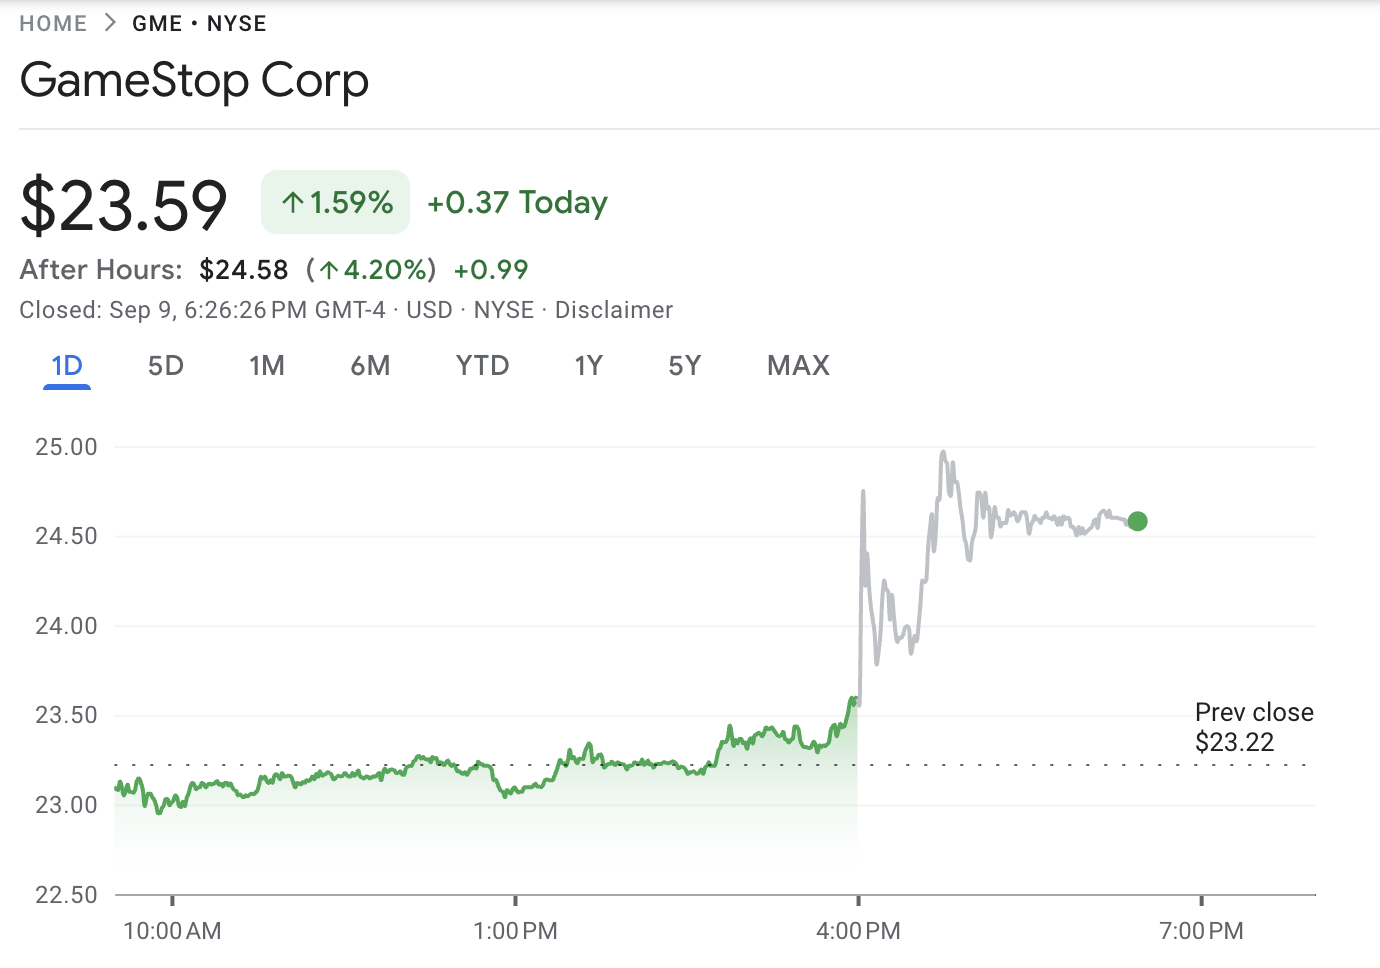Image resolution: width=1380 pixels, height=968 pixels.
Task: Click the $23.59 current price display
Action: 123,200
